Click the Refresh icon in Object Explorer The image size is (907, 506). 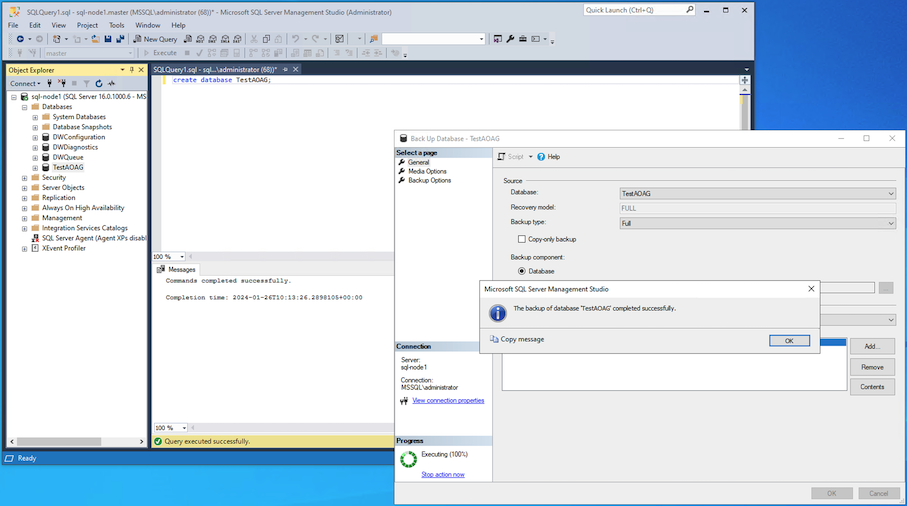(x=99, y=83)
